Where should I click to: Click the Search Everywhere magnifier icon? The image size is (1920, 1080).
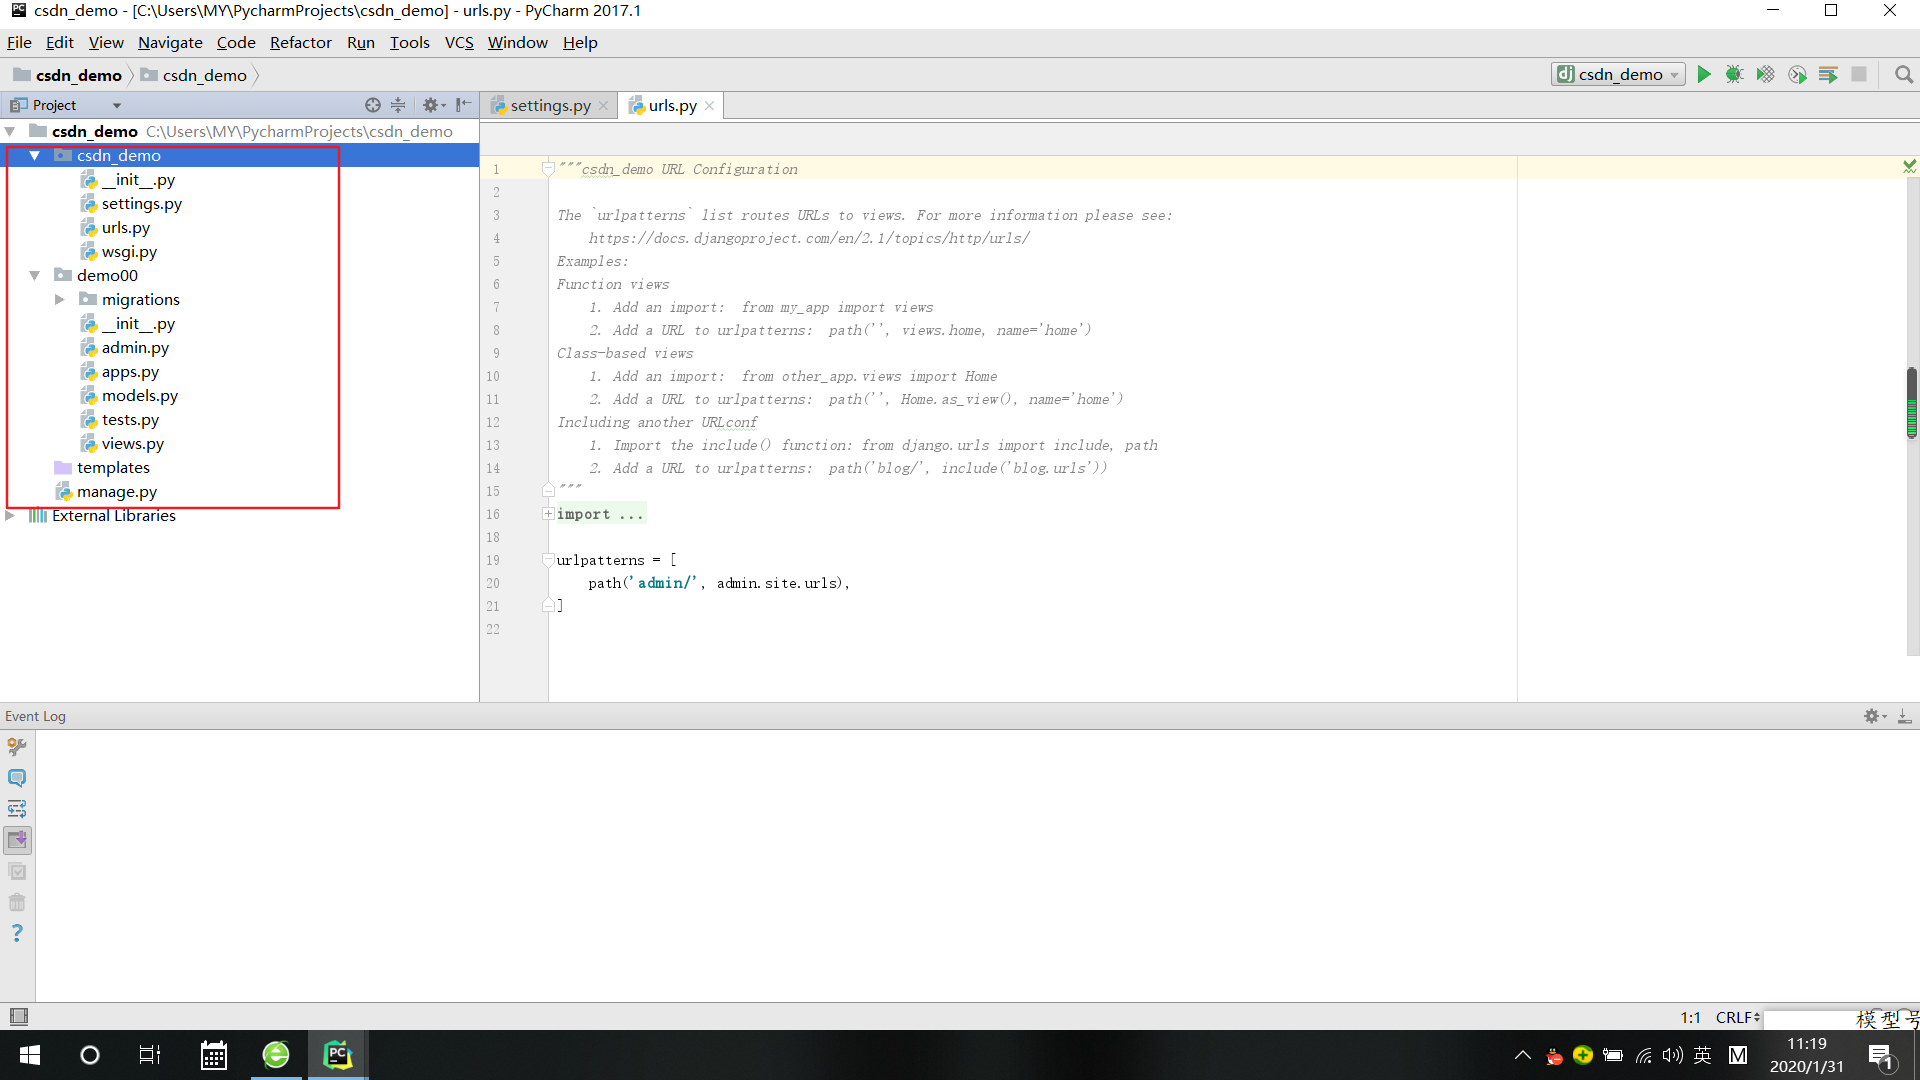coord(1903,75)
